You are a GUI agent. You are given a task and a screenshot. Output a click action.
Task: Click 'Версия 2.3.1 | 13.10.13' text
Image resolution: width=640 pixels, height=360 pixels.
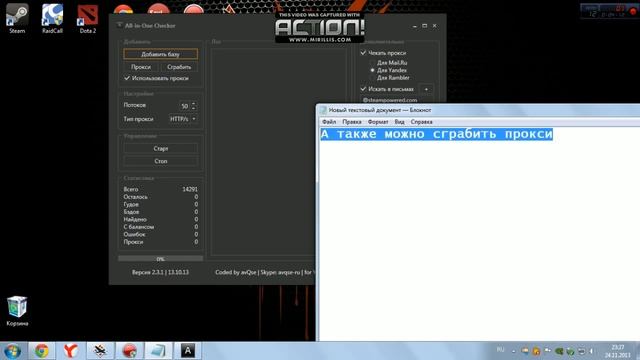(160, 272)
